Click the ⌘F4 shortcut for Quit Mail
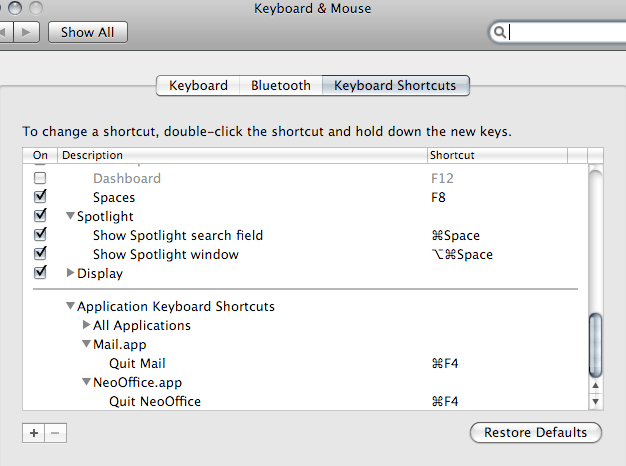Viewport: 626px width, 466px height. (445, 363)
